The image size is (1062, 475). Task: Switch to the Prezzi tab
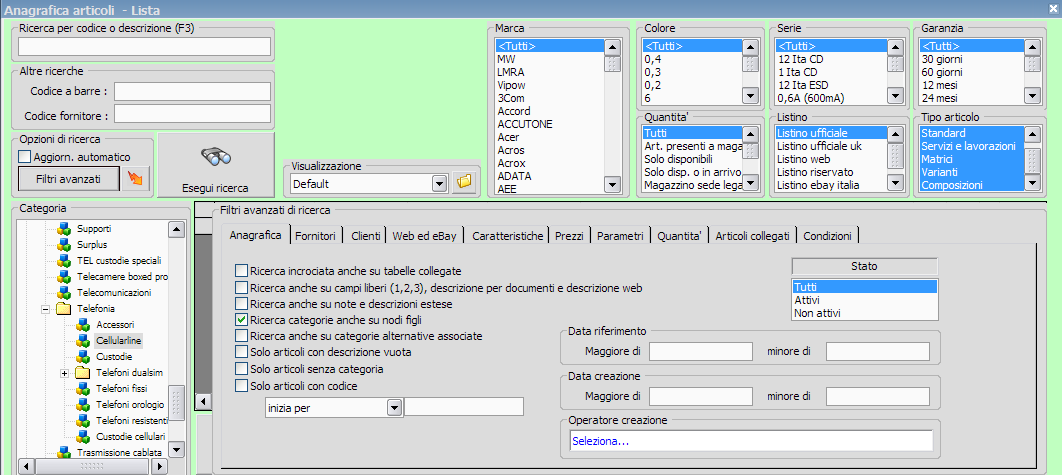570,236
